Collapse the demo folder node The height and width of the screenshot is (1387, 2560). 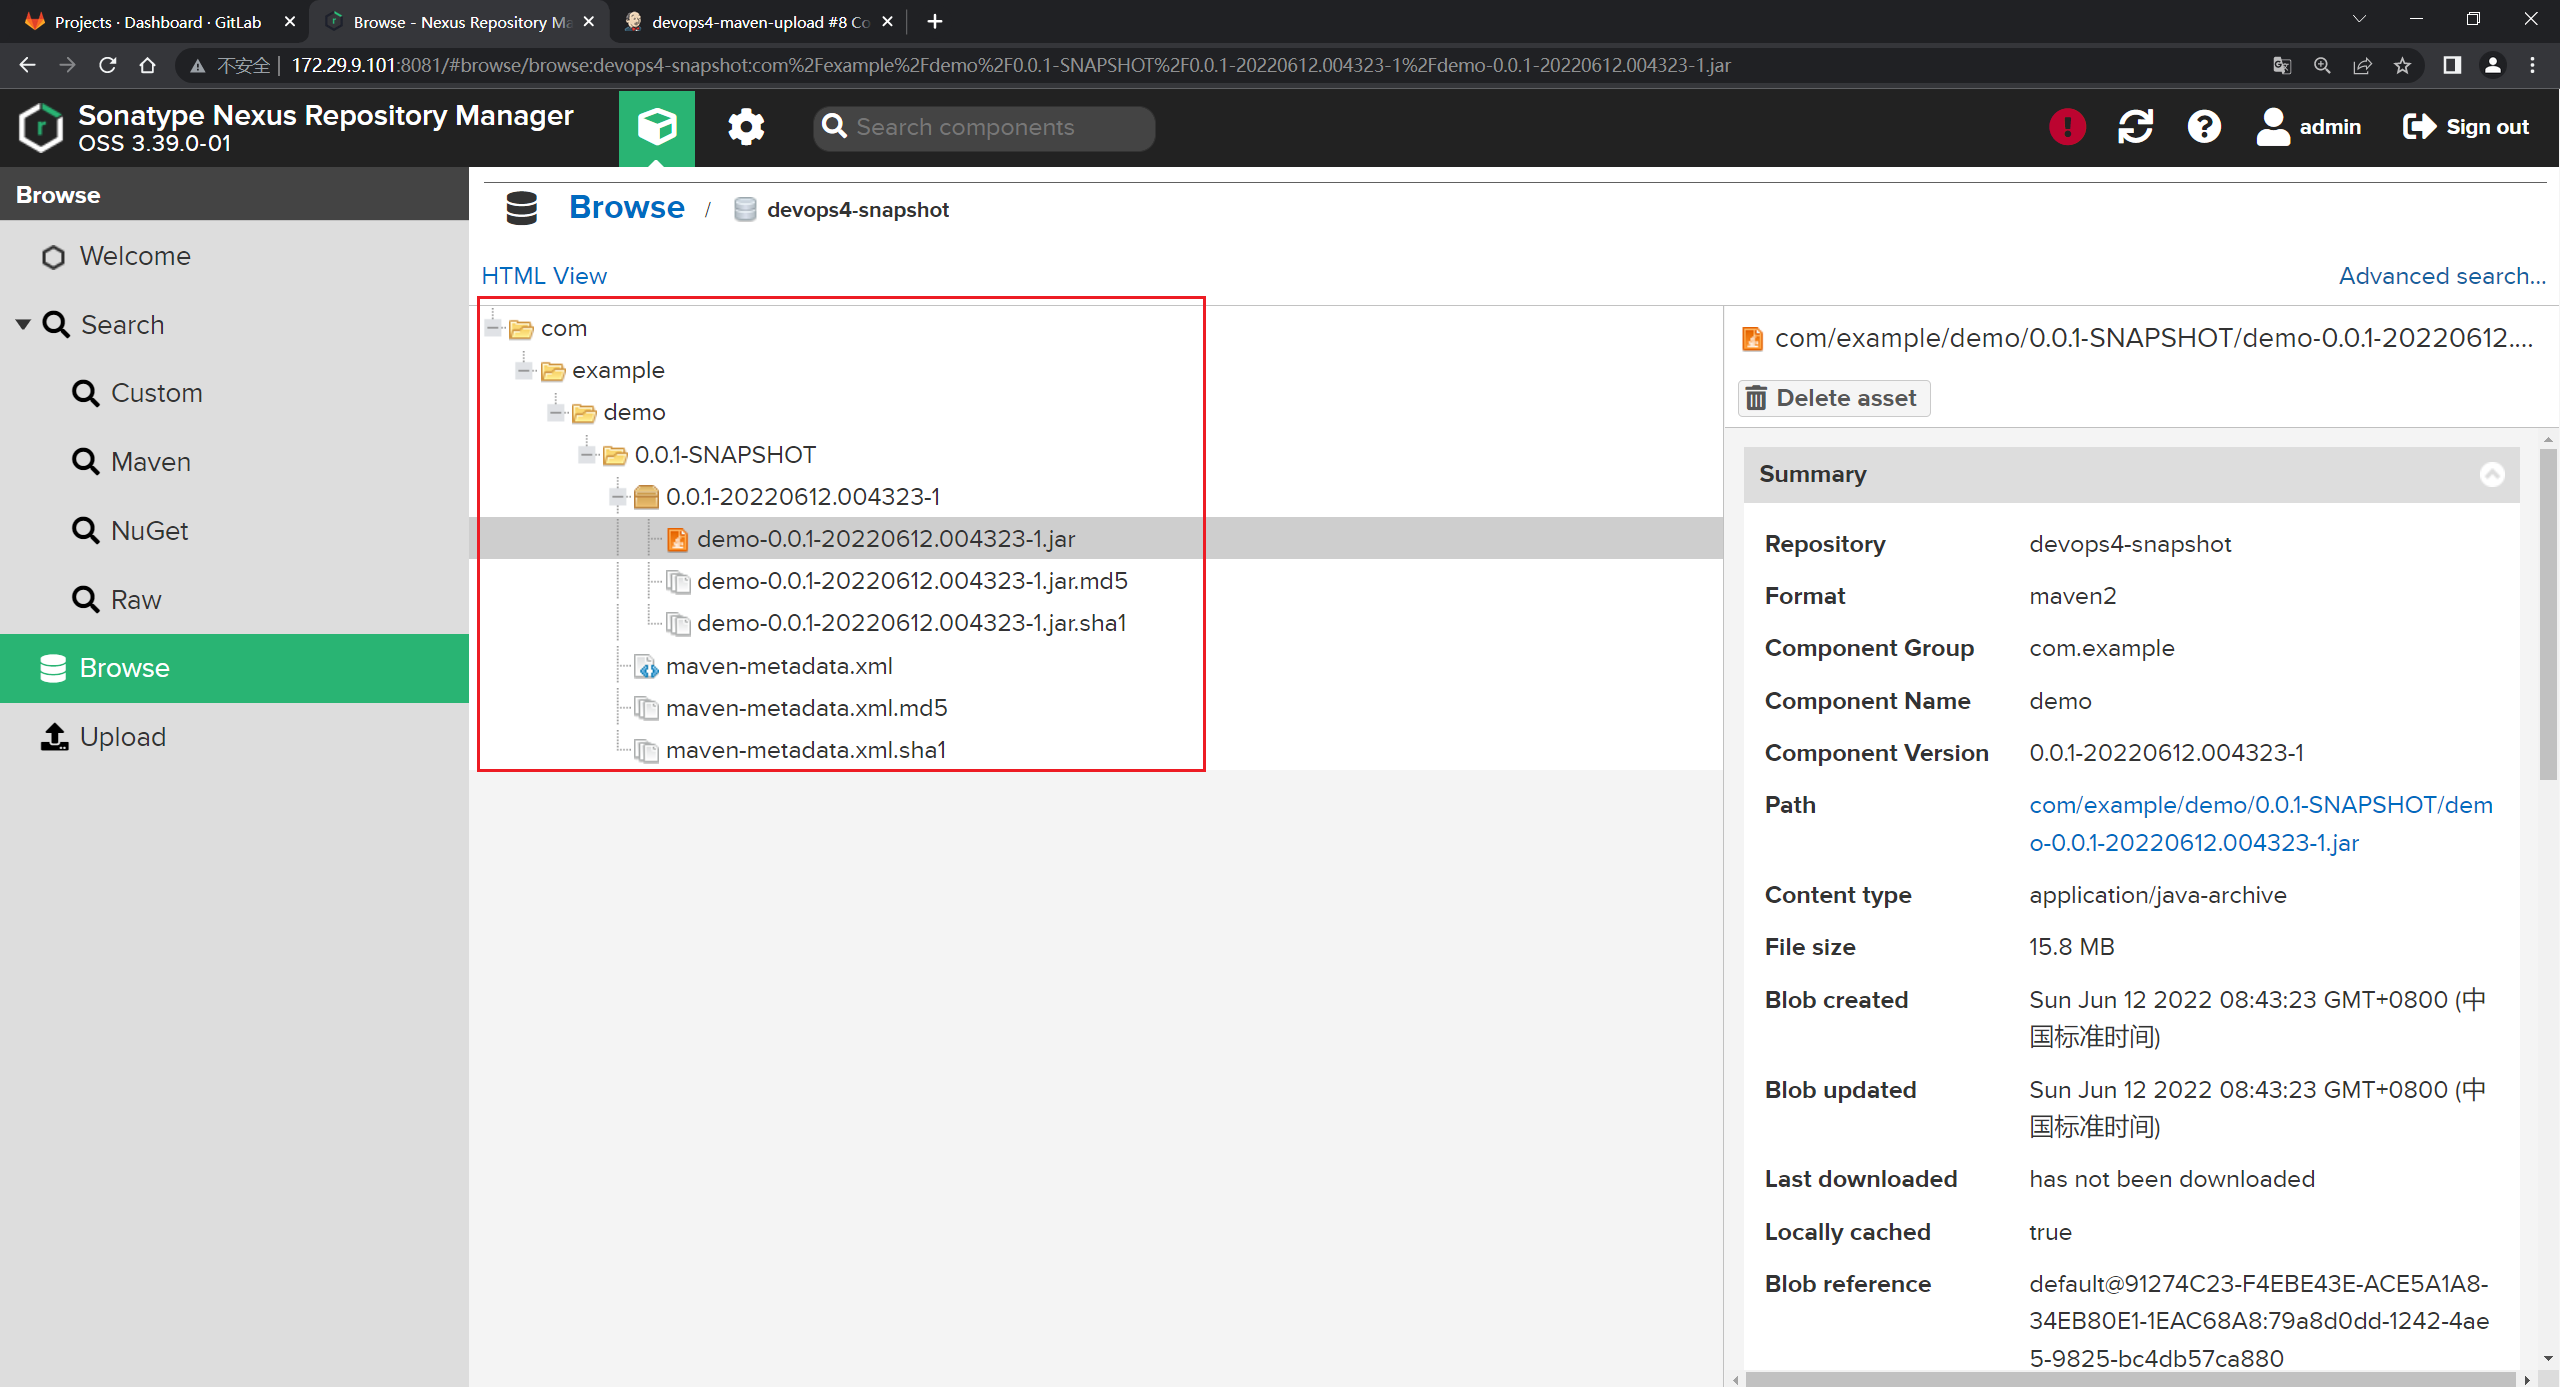556,412
